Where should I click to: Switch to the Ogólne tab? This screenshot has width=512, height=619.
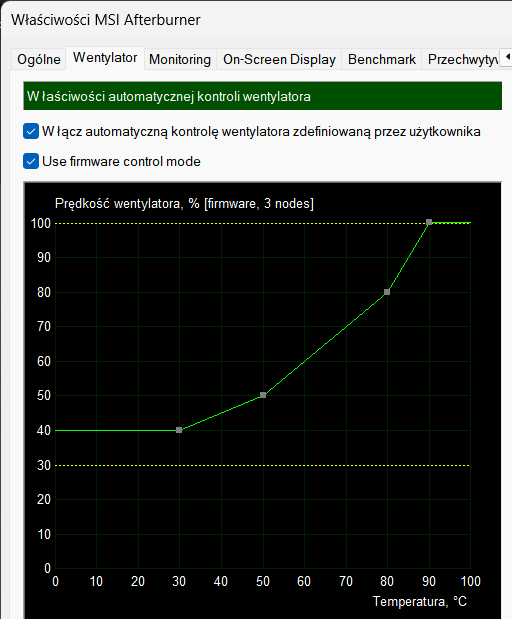(39, 60)
